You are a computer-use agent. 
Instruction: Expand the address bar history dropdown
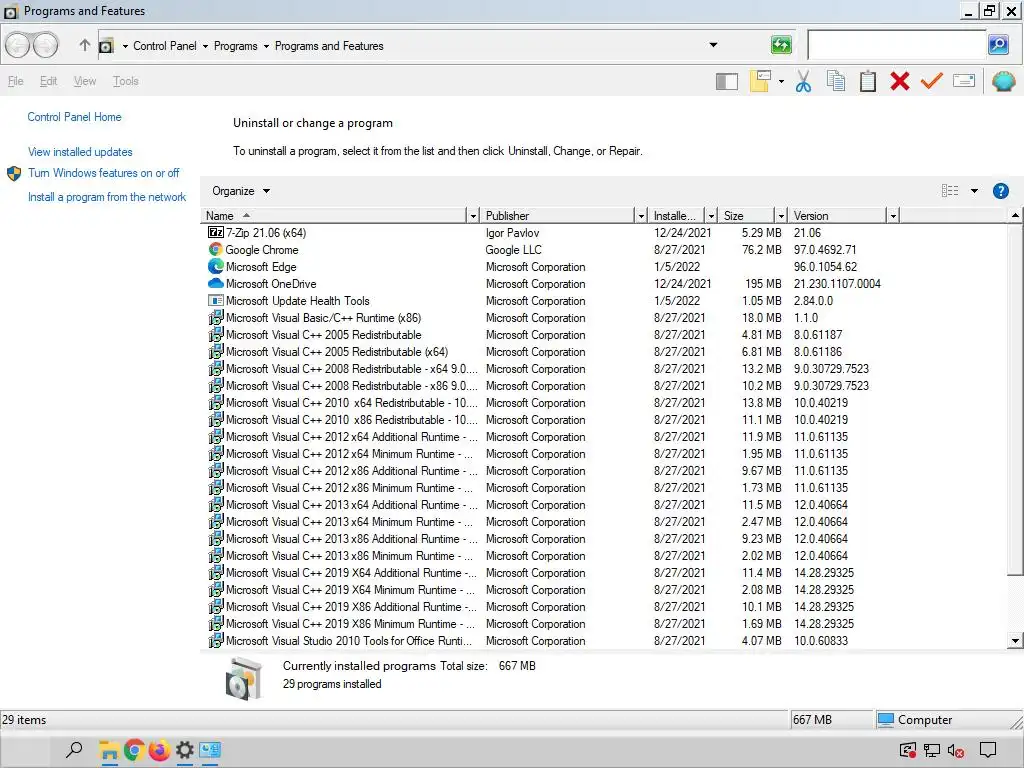click(713, 45)
